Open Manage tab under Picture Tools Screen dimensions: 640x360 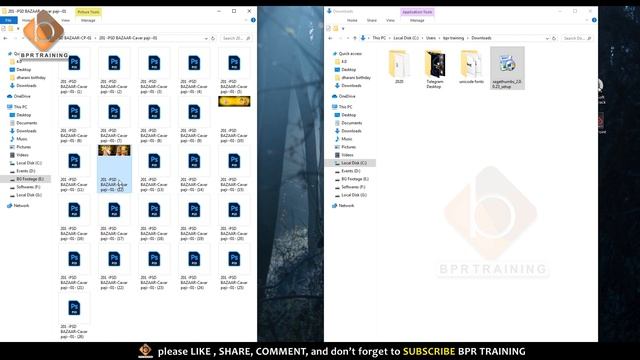pos(88,20)
